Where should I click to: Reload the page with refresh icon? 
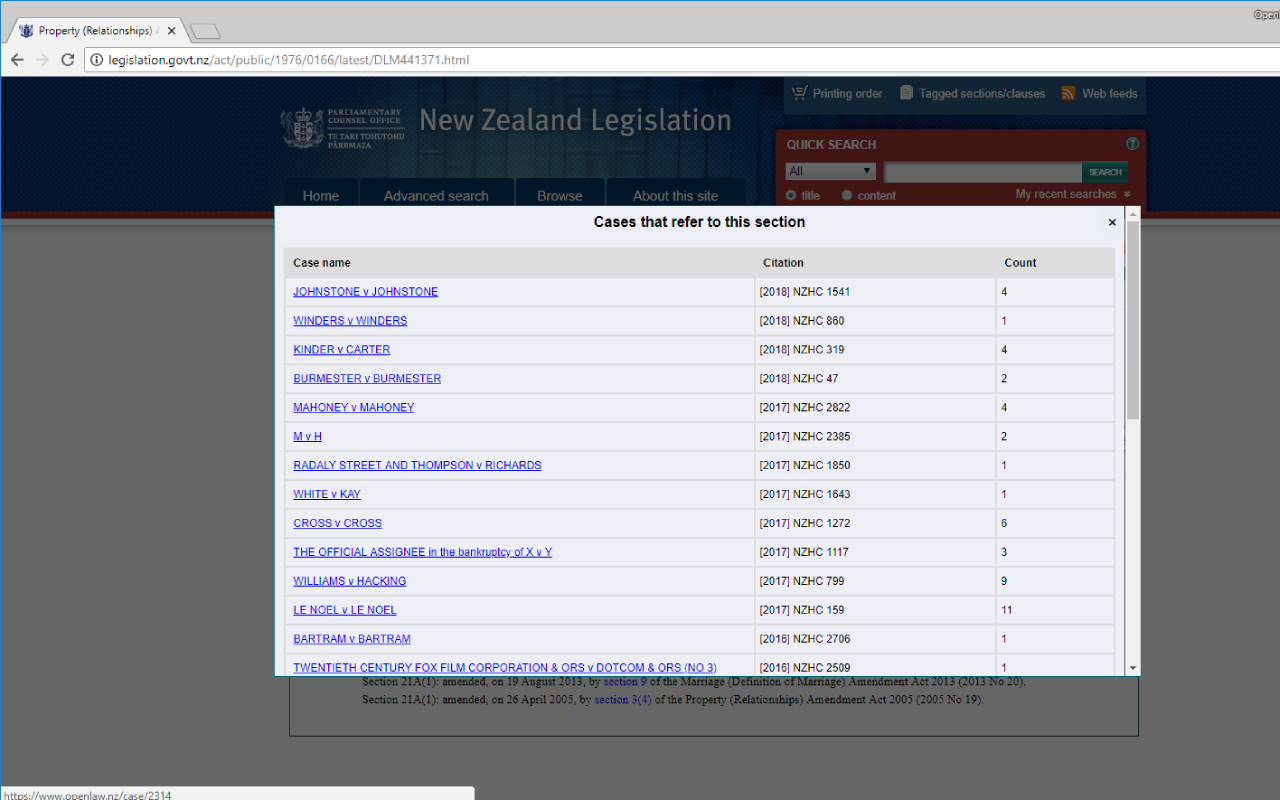(68, 60)
